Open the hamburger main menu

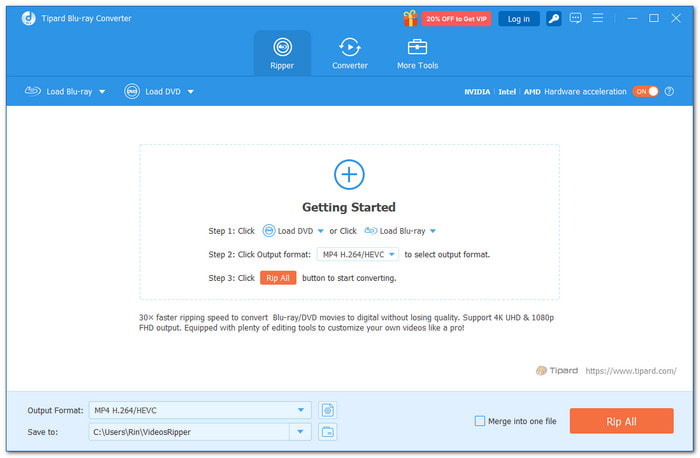click(597, 18)
